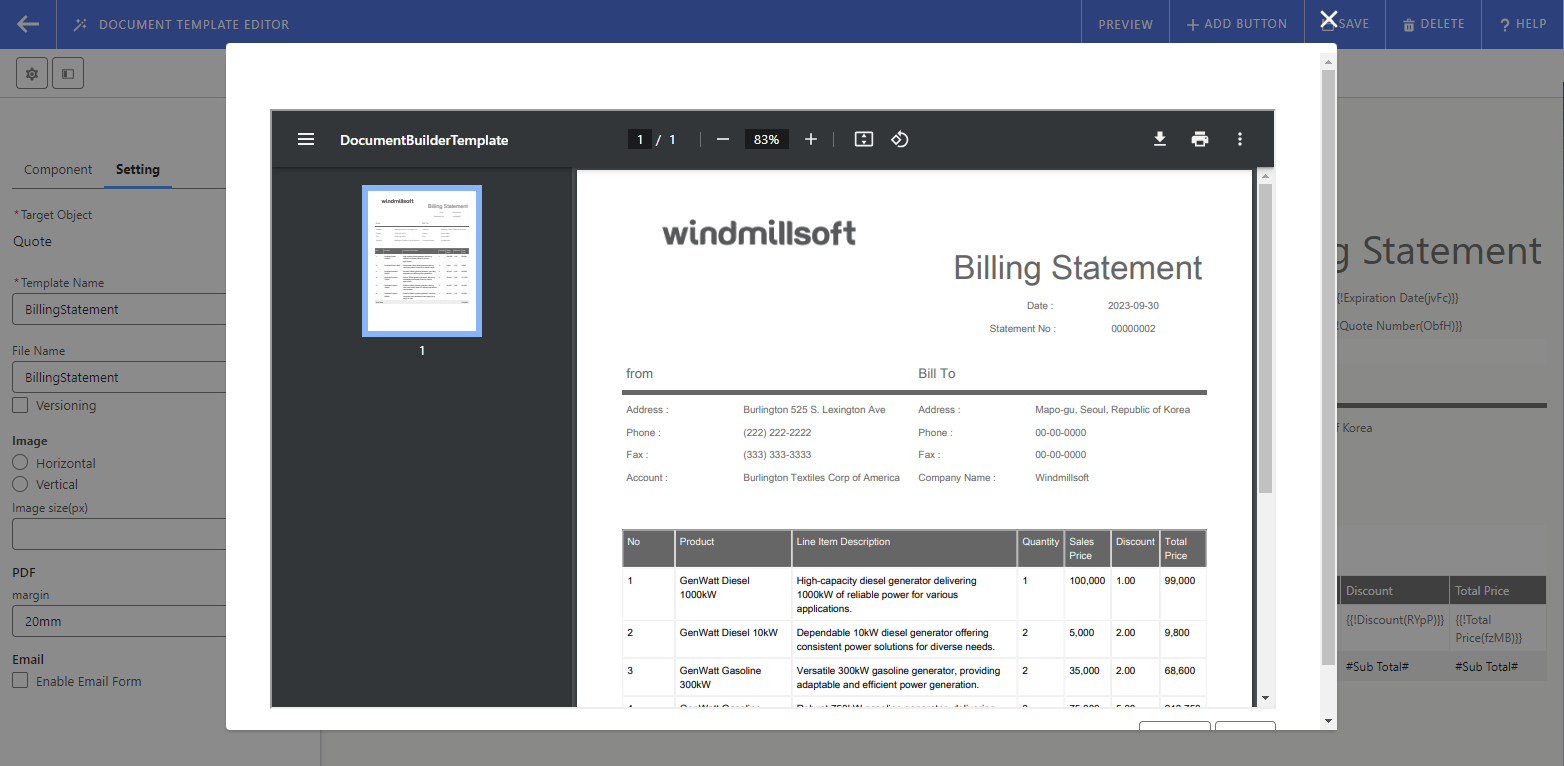Check the Enable Email Form box
This screenshot has width=1564, height=766.
[x=20, y=681]
